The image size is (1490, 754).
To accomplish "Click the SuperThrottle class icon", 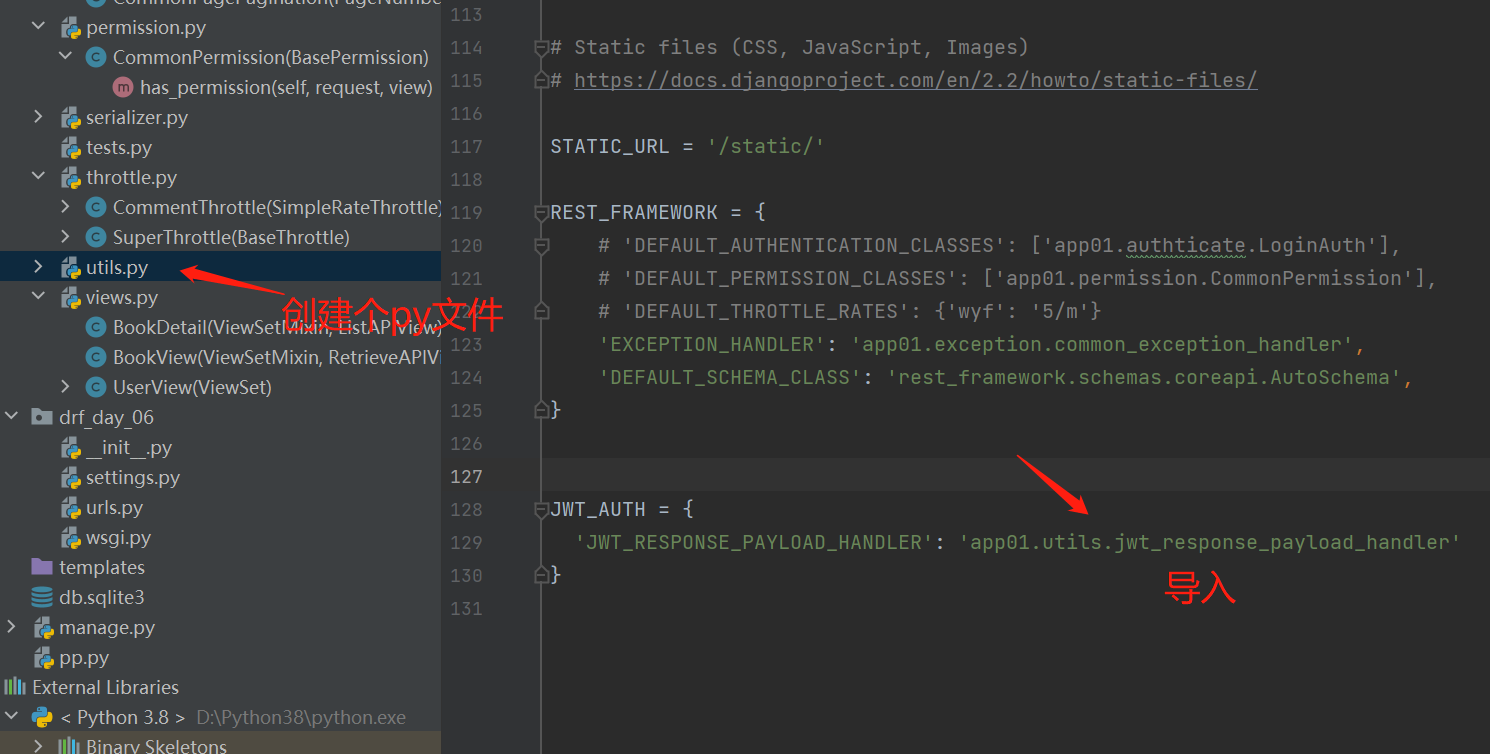I will [96, 237].
